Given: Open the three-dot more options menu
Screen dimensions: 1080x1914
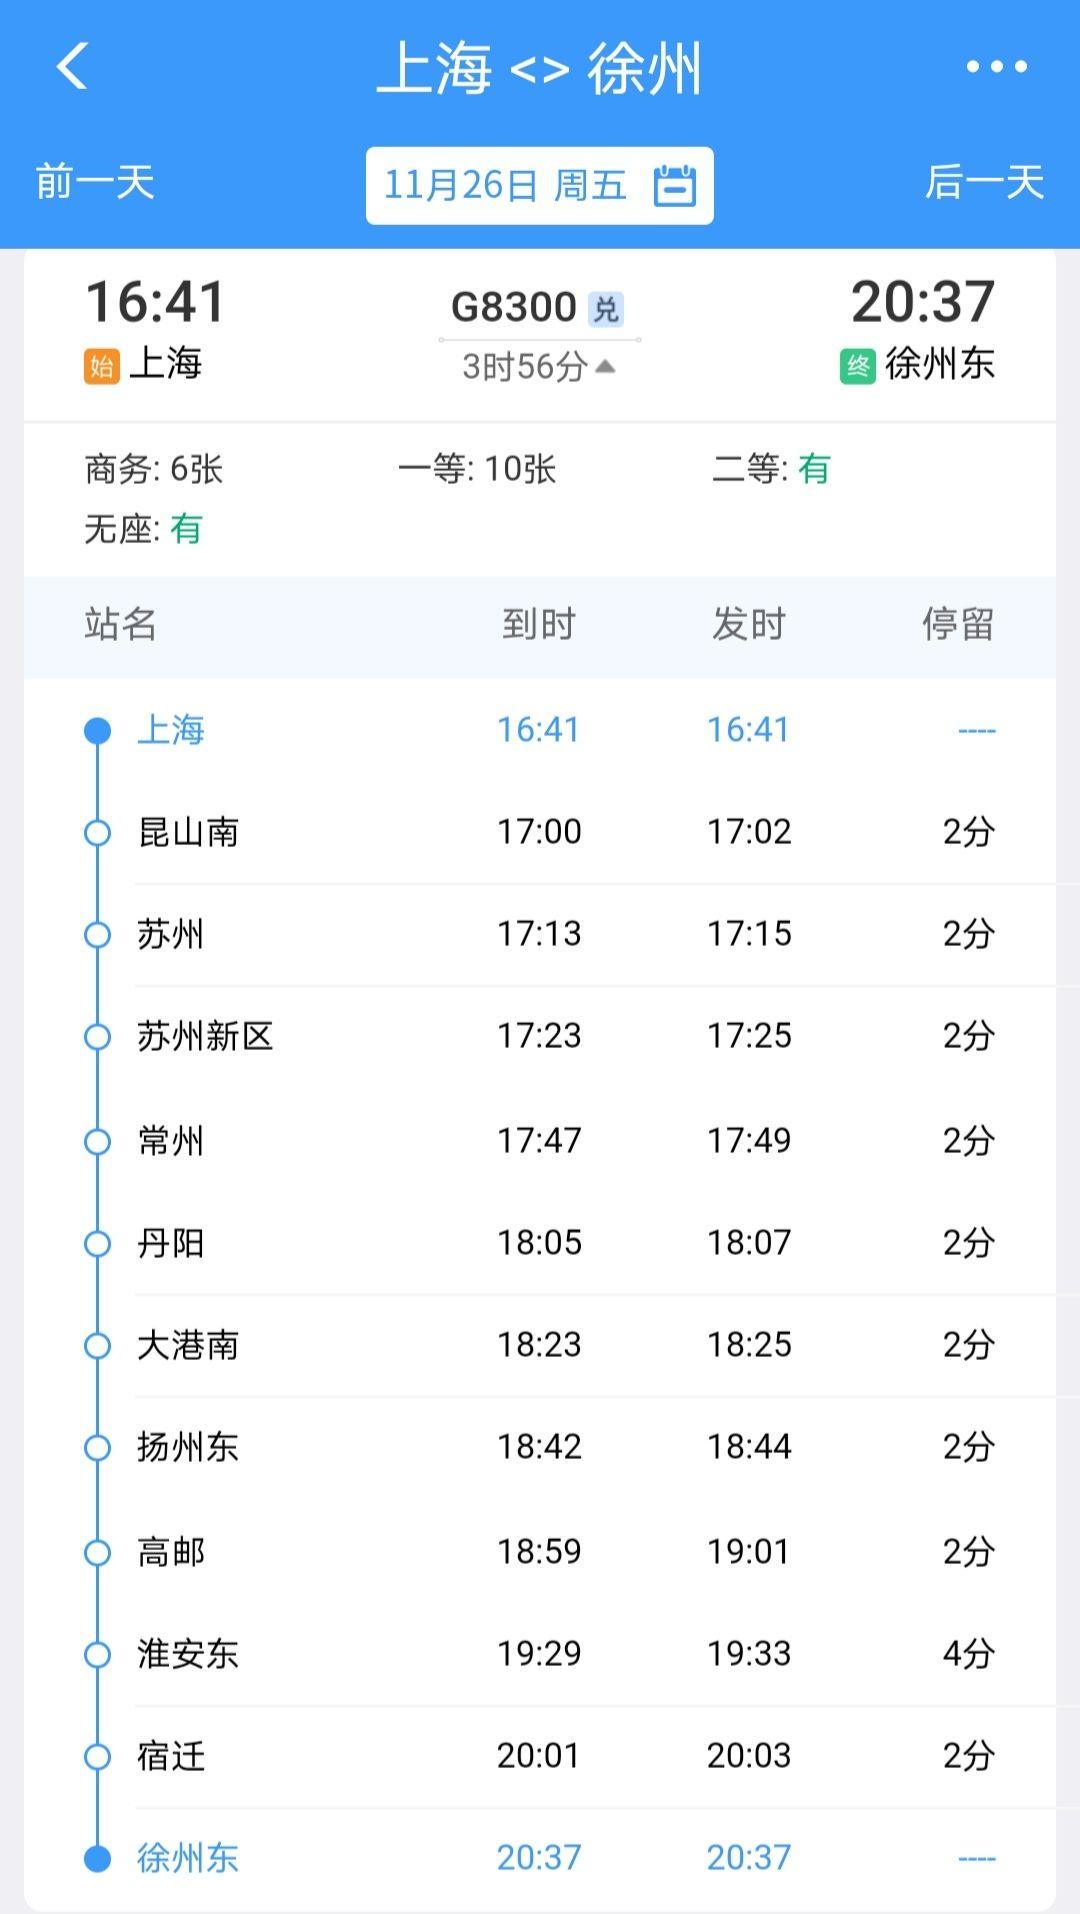Looking at the screenshot, I should click(996, 67).
